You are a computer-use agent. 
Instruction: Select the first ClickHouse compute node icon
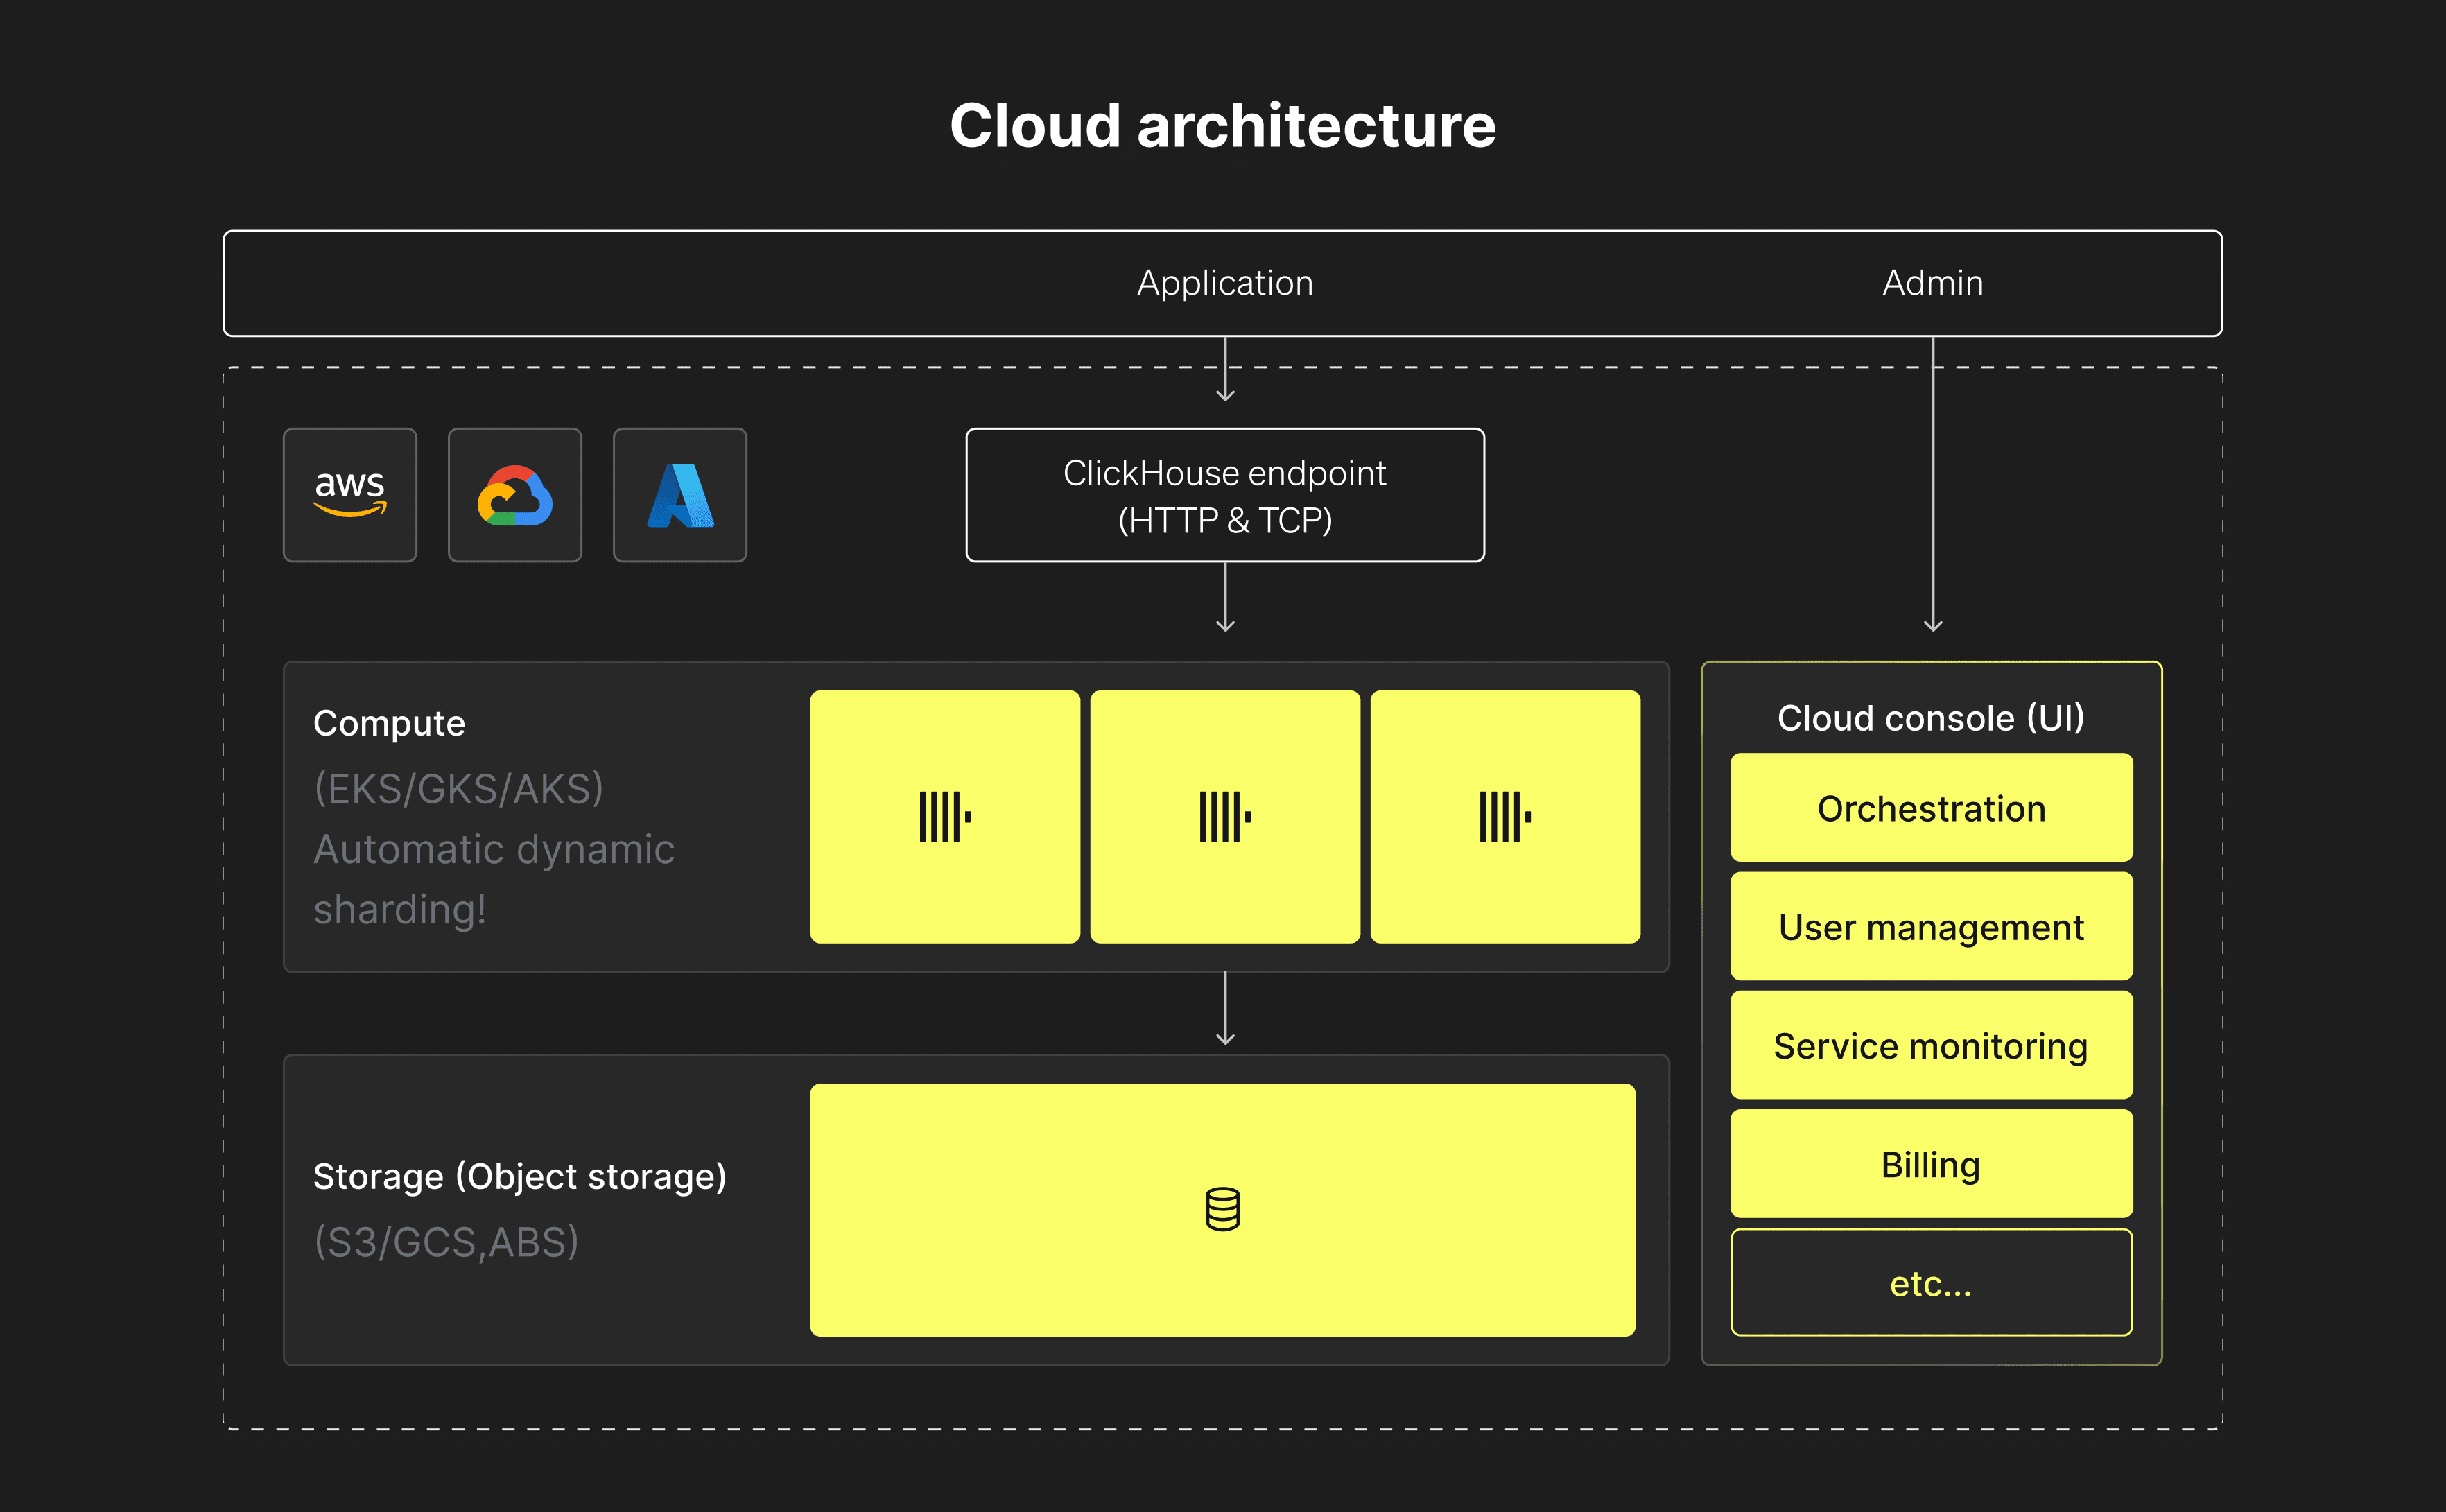(x=944, y=816)
